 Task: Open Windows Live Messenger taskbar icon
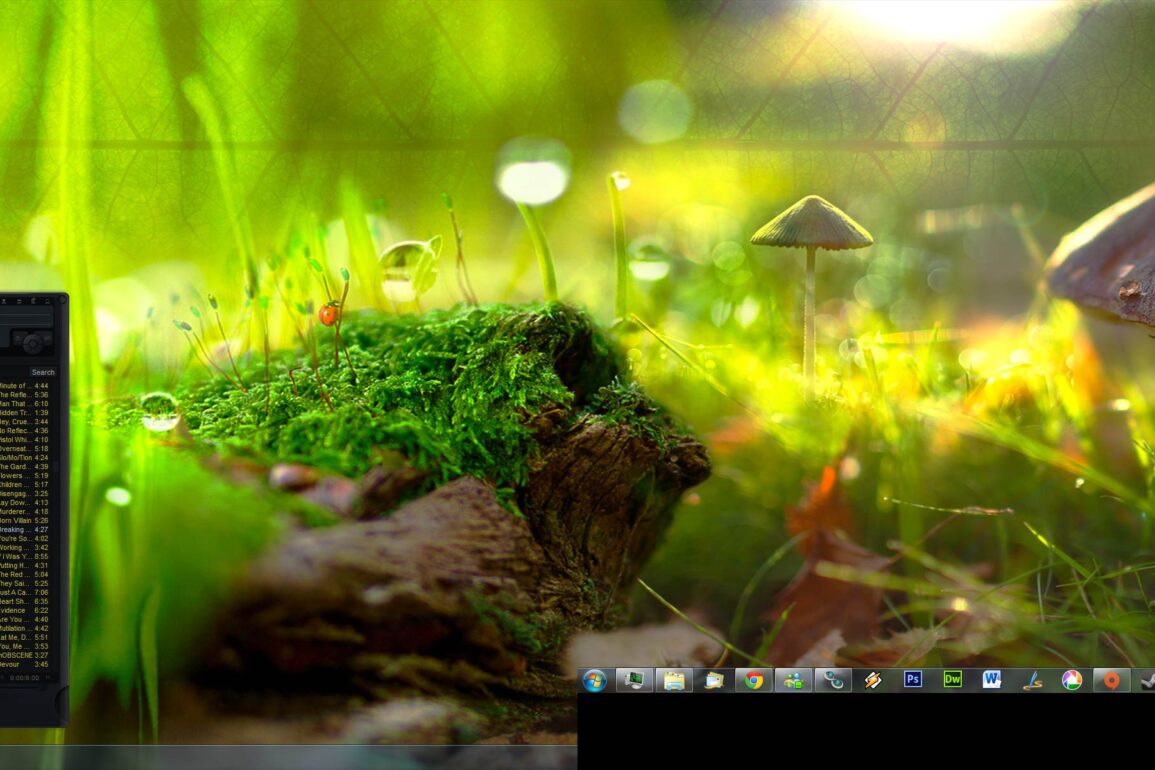(793, 680)
